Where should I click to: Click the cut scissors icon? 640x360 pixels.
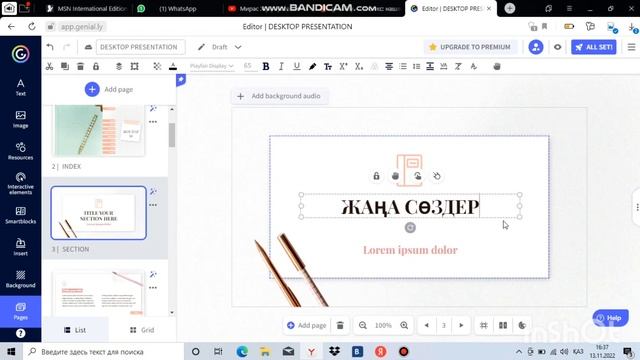pyautogui.click(x=49, y=66)
